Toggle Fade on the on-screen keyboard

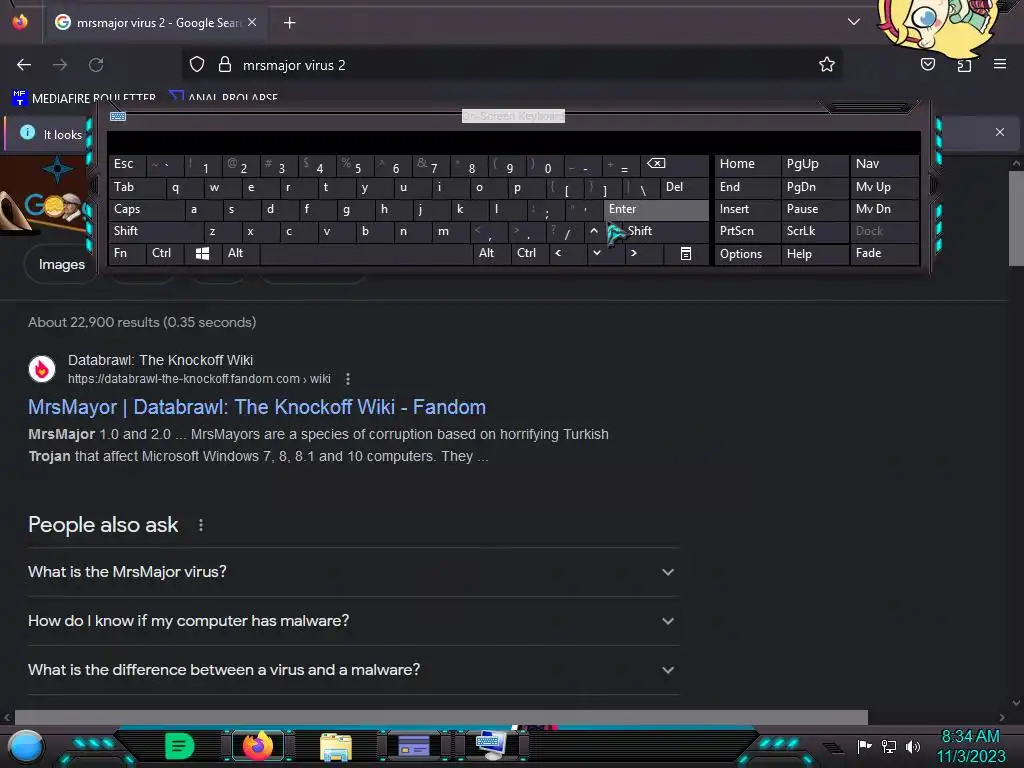coord(884,253)
